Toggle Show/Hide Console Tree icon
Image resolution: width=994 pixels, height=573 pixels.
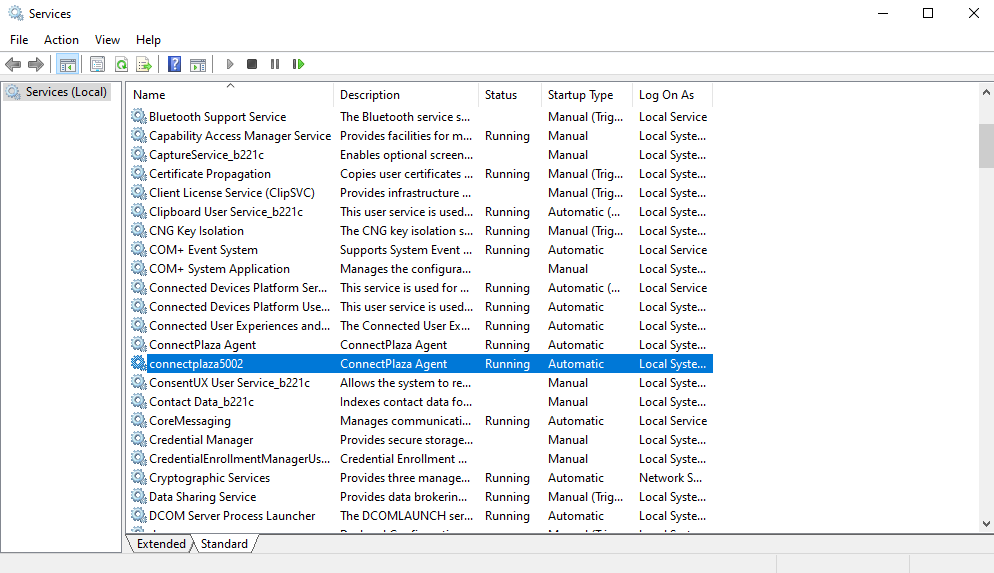67,64
